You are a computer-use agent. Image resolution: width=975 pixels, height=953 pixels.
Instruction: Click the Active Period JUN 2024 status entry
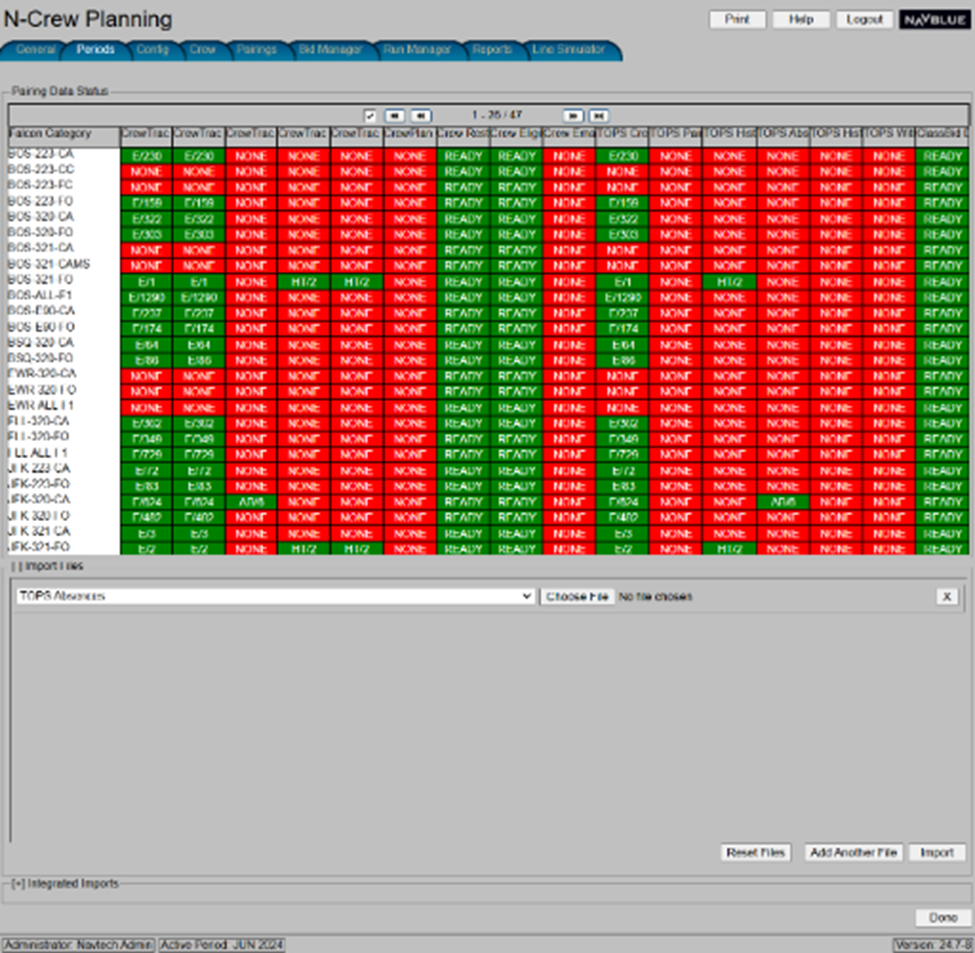pyautogui.click(x=221, y=945)
